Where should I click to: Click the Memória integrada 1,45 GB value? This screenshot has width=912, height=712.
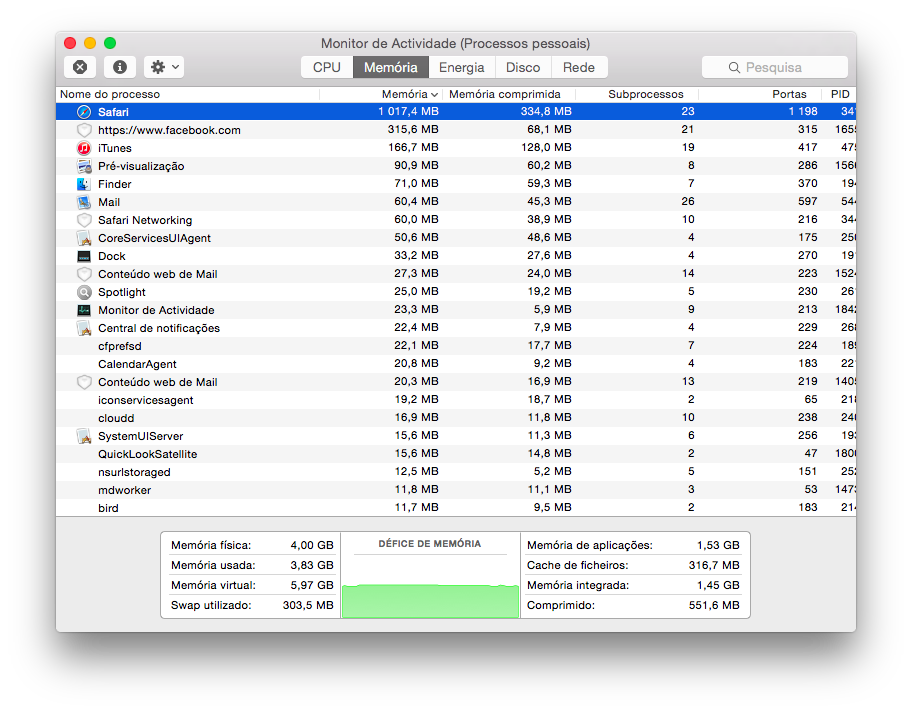click(718, 585)
